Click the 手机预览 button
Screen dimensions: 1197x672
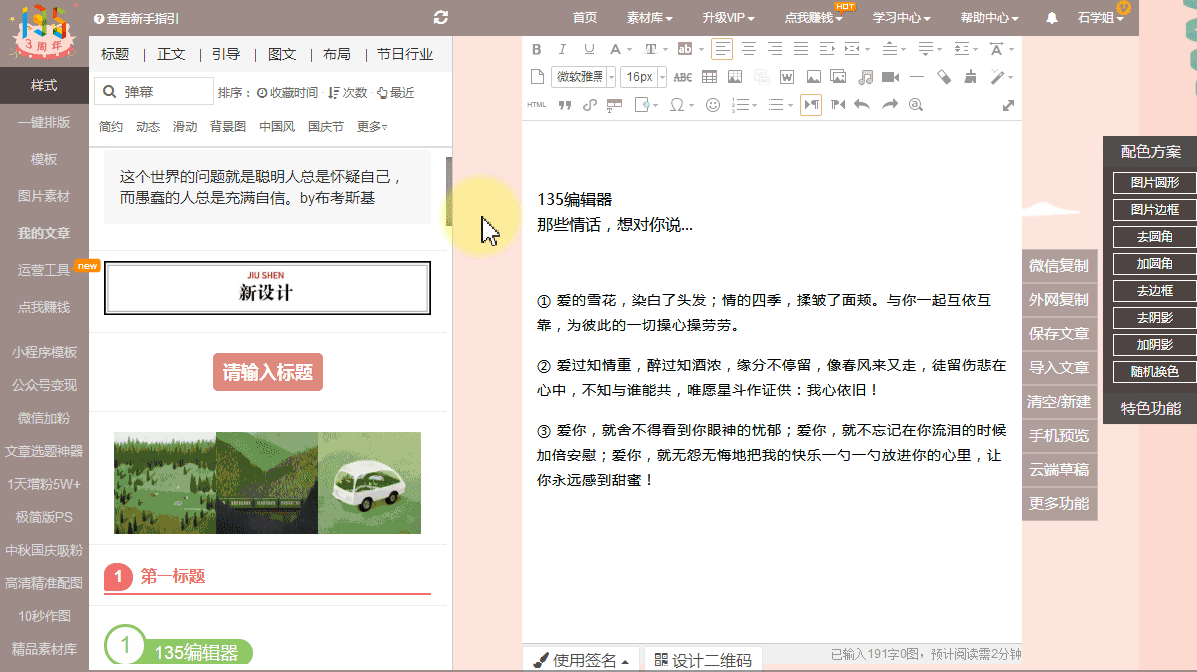(x=1060, y=435)
